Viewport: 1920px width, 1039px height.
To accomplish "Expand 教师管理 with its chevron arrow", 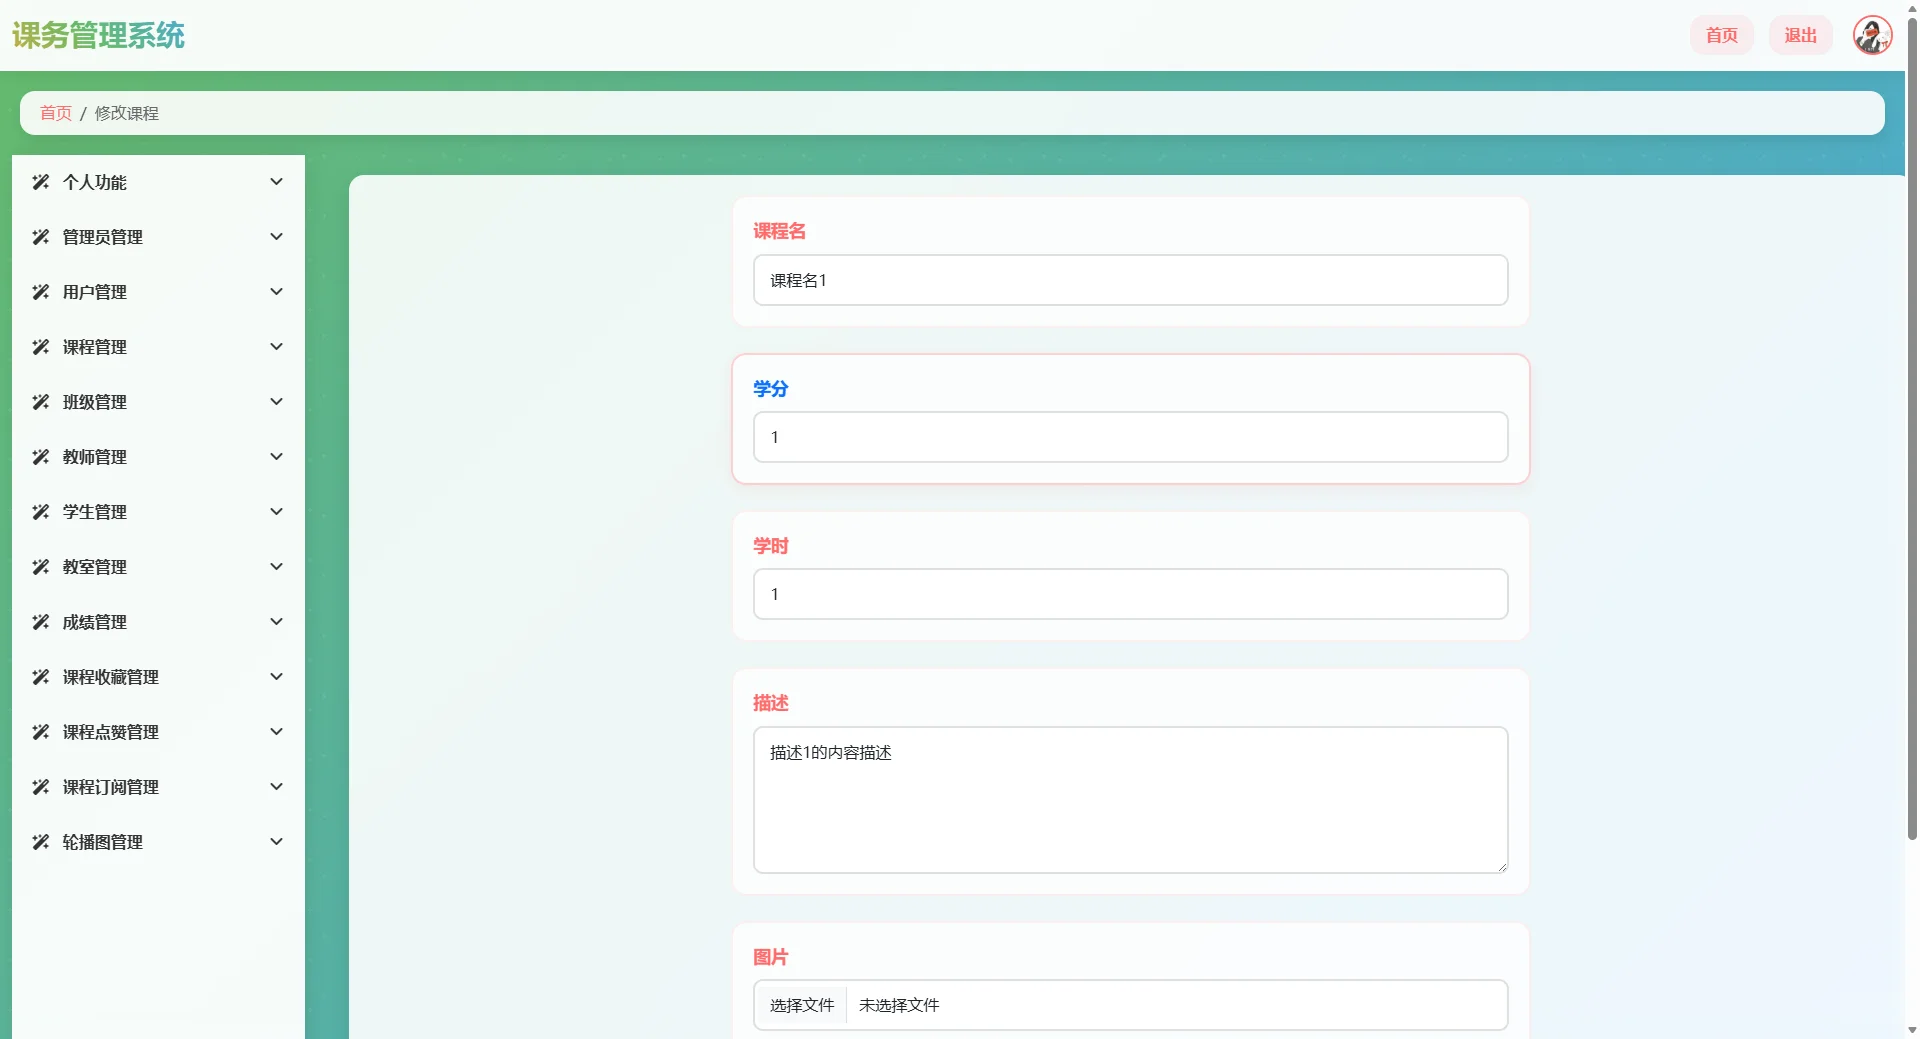I will 277,457.
